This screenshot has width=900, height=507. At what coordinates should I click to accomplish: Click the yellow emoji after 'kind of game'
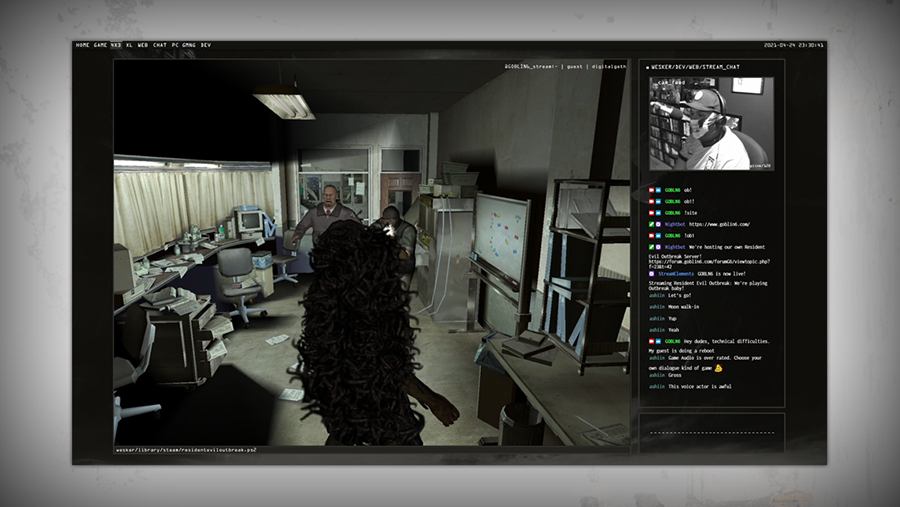(718, 368)
